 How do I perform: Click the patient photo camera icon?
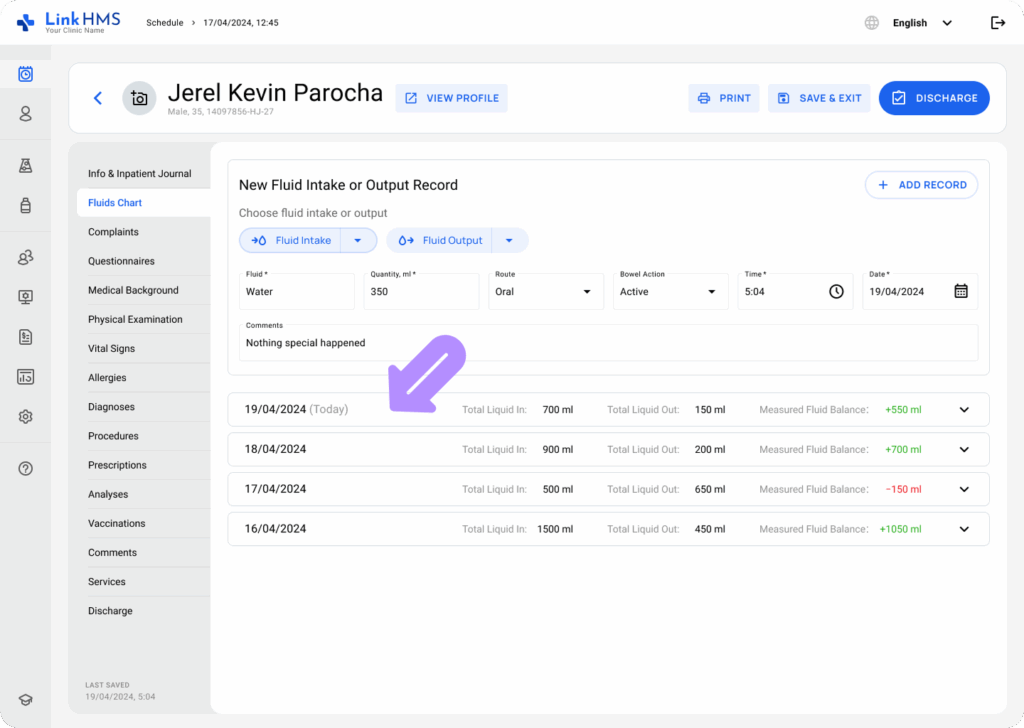[x=139, y=98]
